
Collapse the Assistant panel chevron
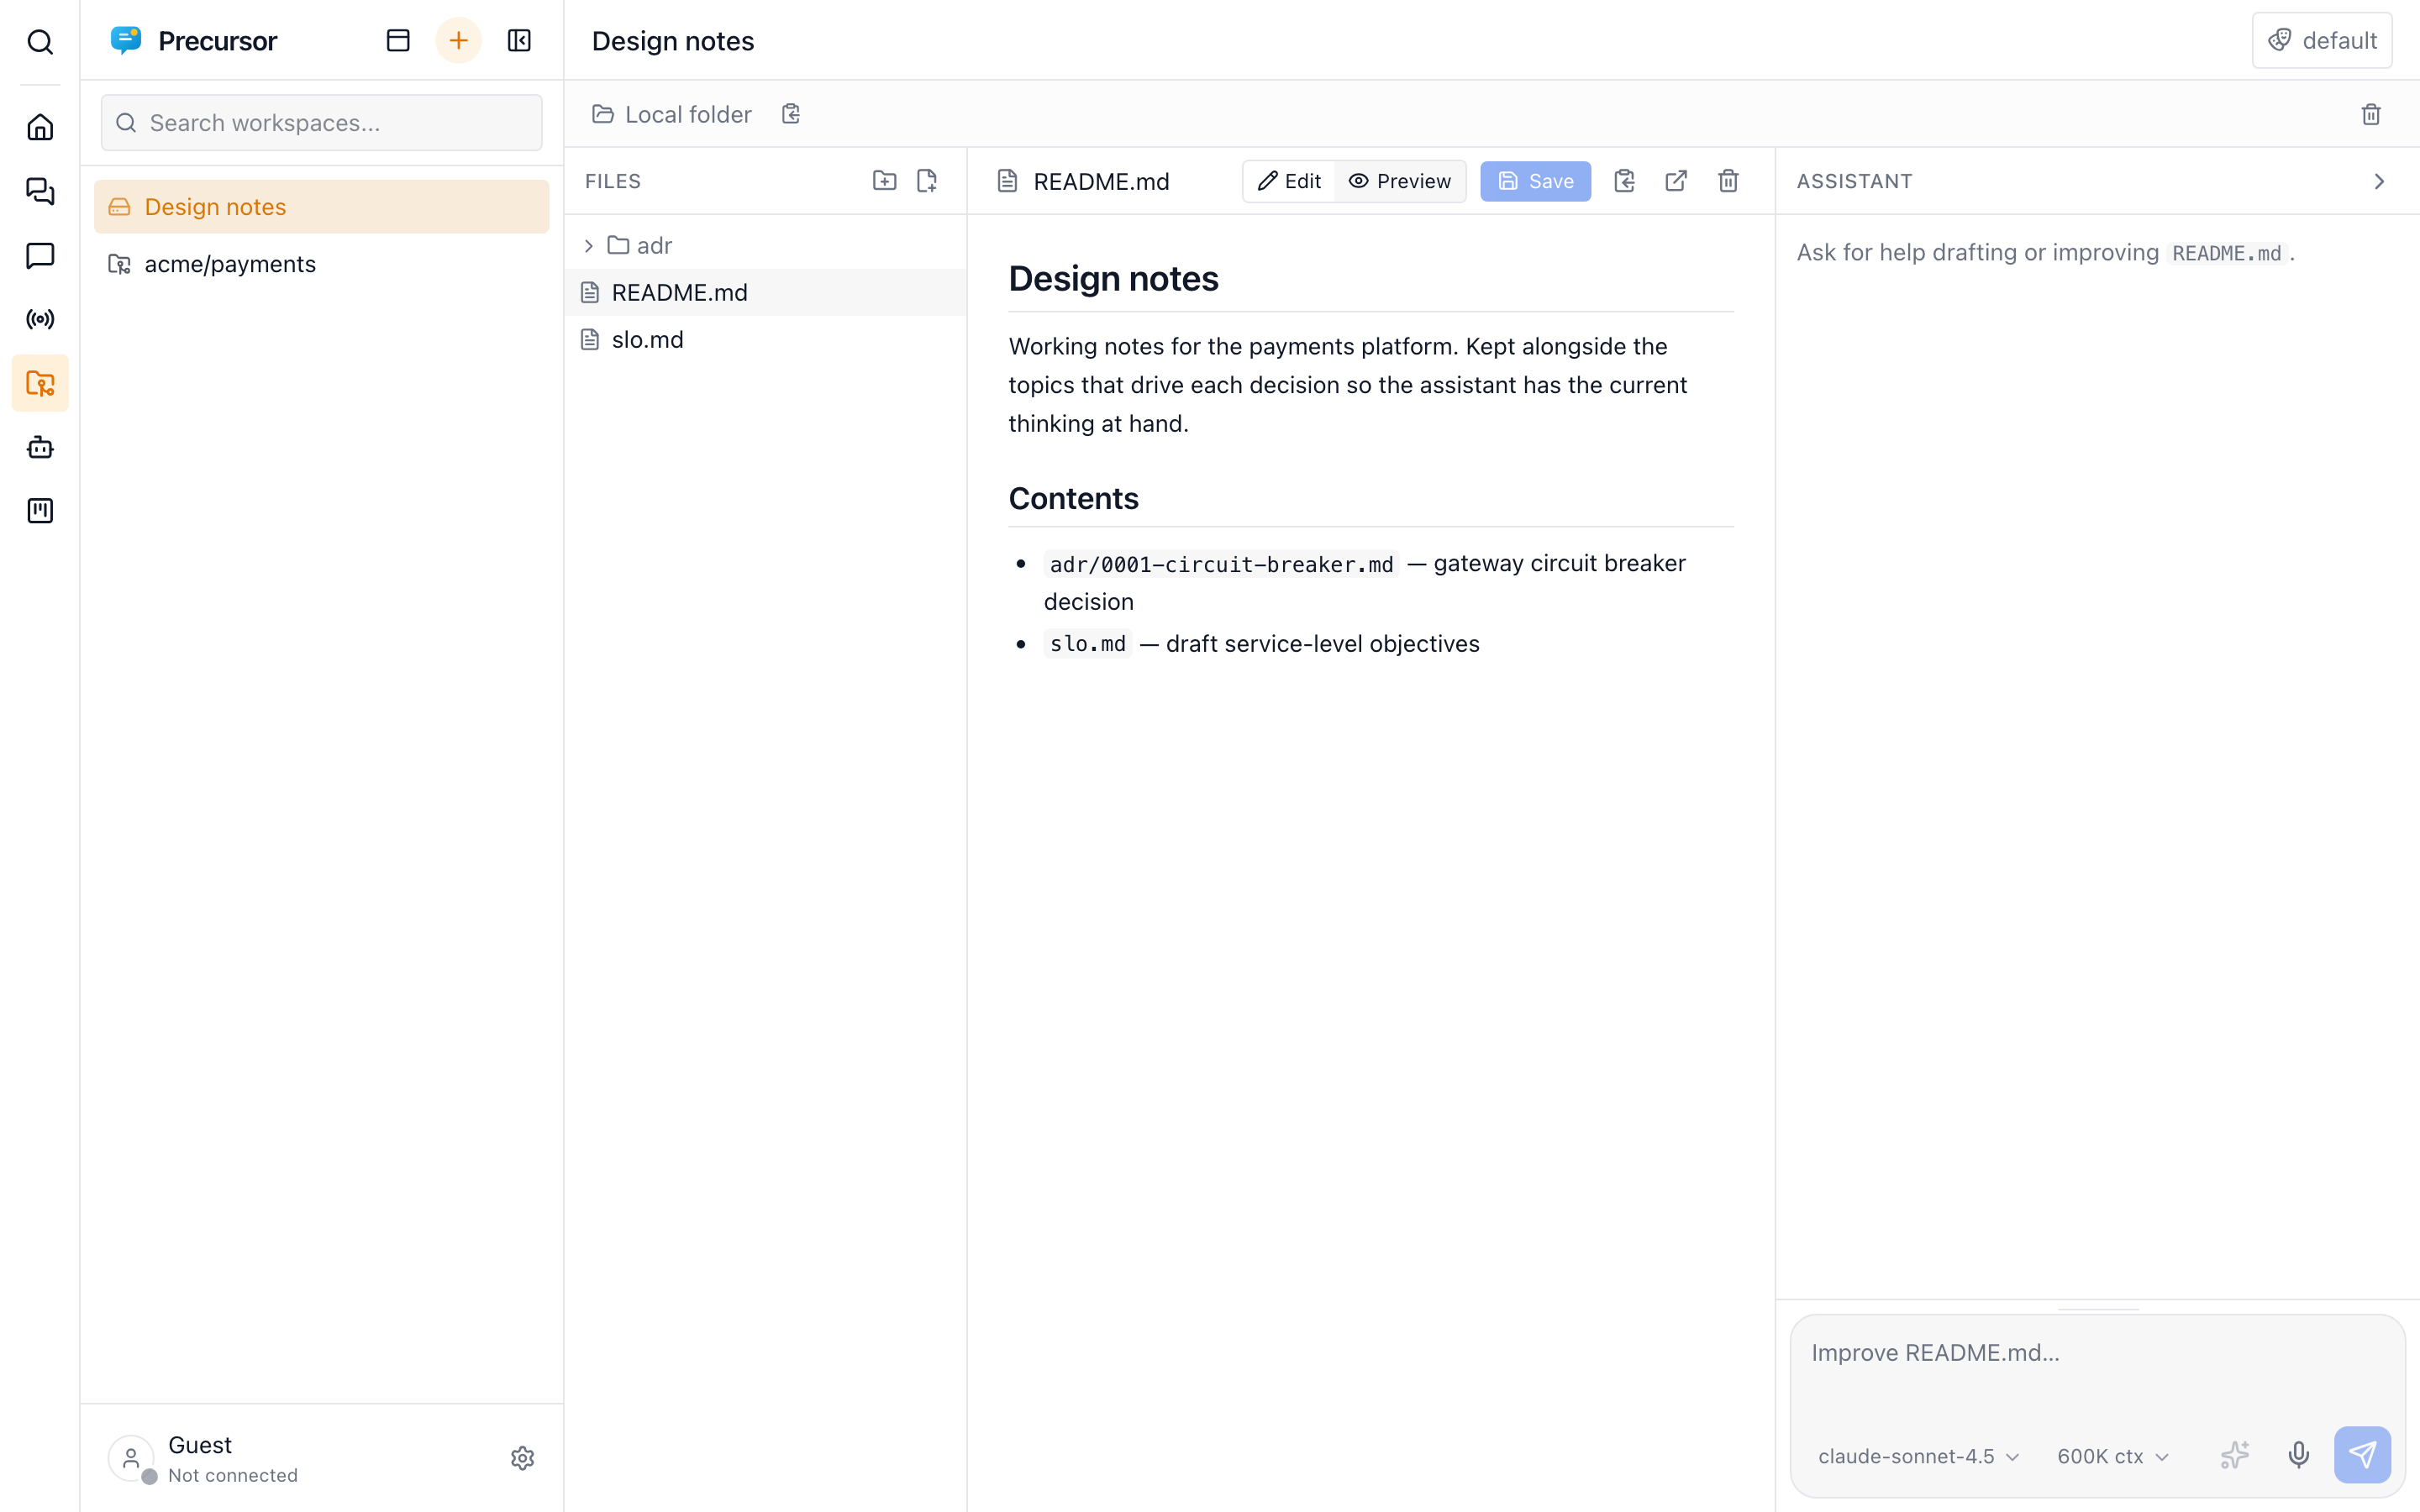pyautogui.click(x=2379, y=181)
